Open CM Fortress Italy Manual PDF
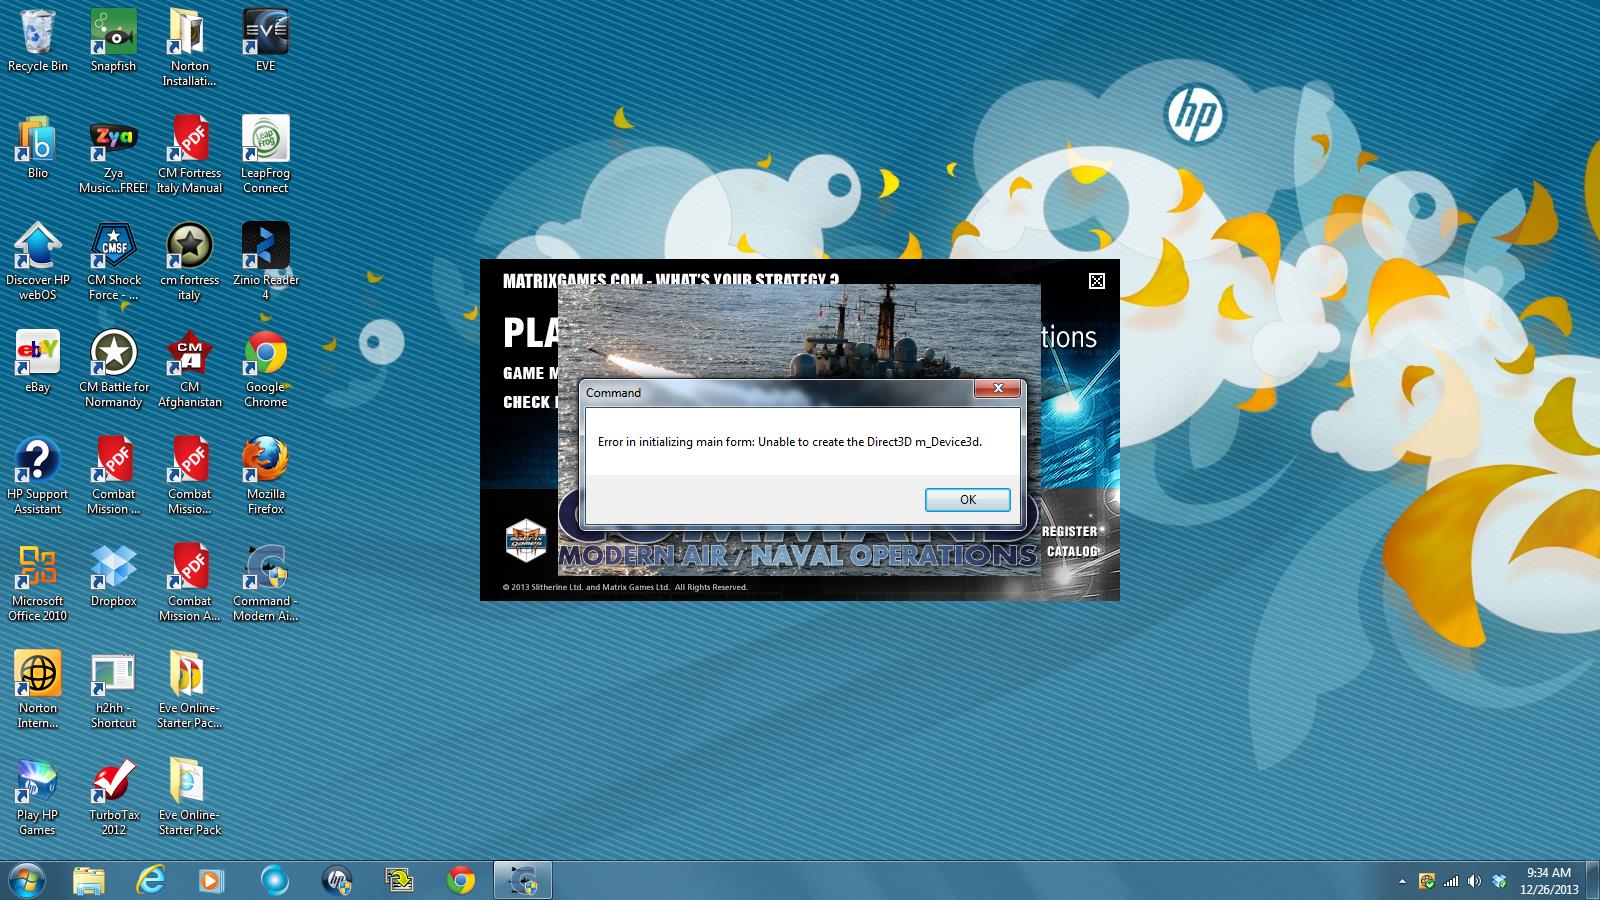This screenshot has height=900, width=1600. [189, 155]
